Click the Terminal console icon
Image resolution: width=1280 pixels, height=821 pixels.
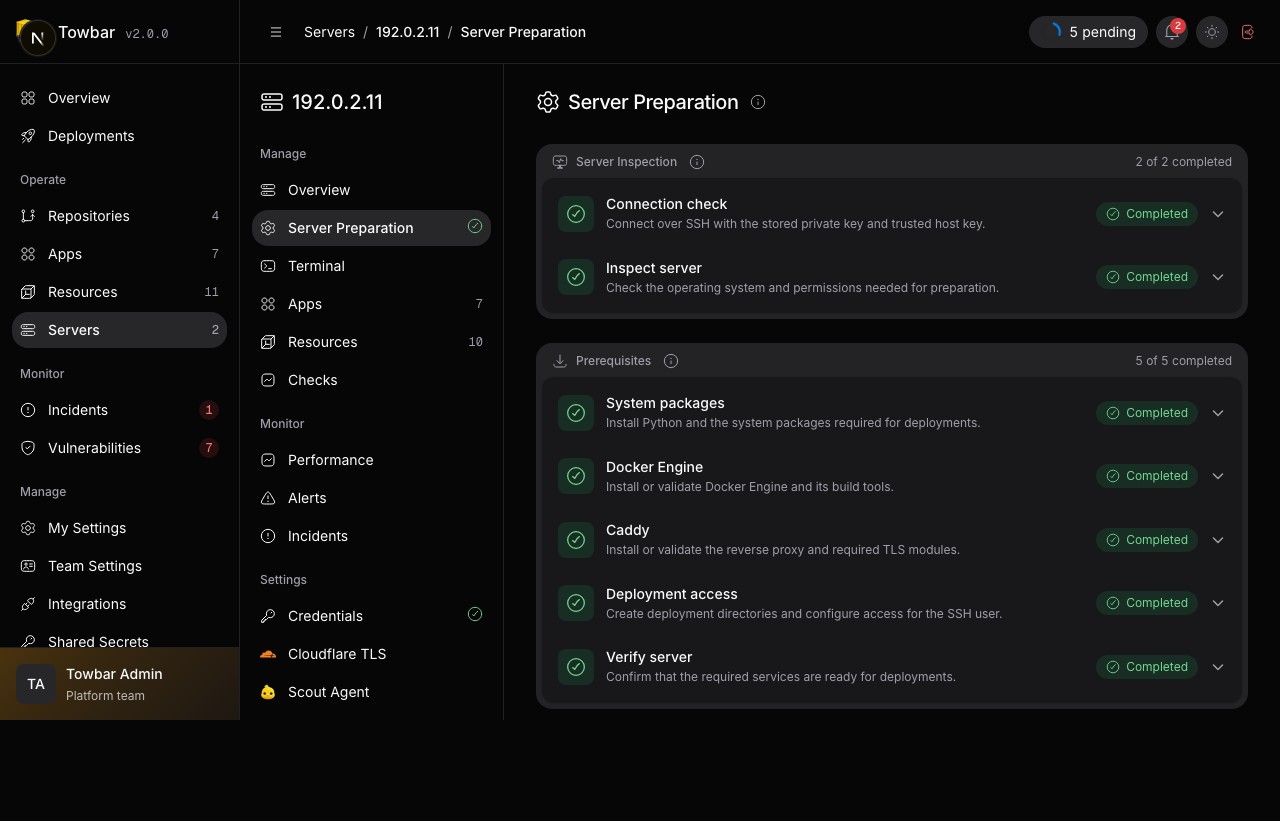click(x=268, y=266)
